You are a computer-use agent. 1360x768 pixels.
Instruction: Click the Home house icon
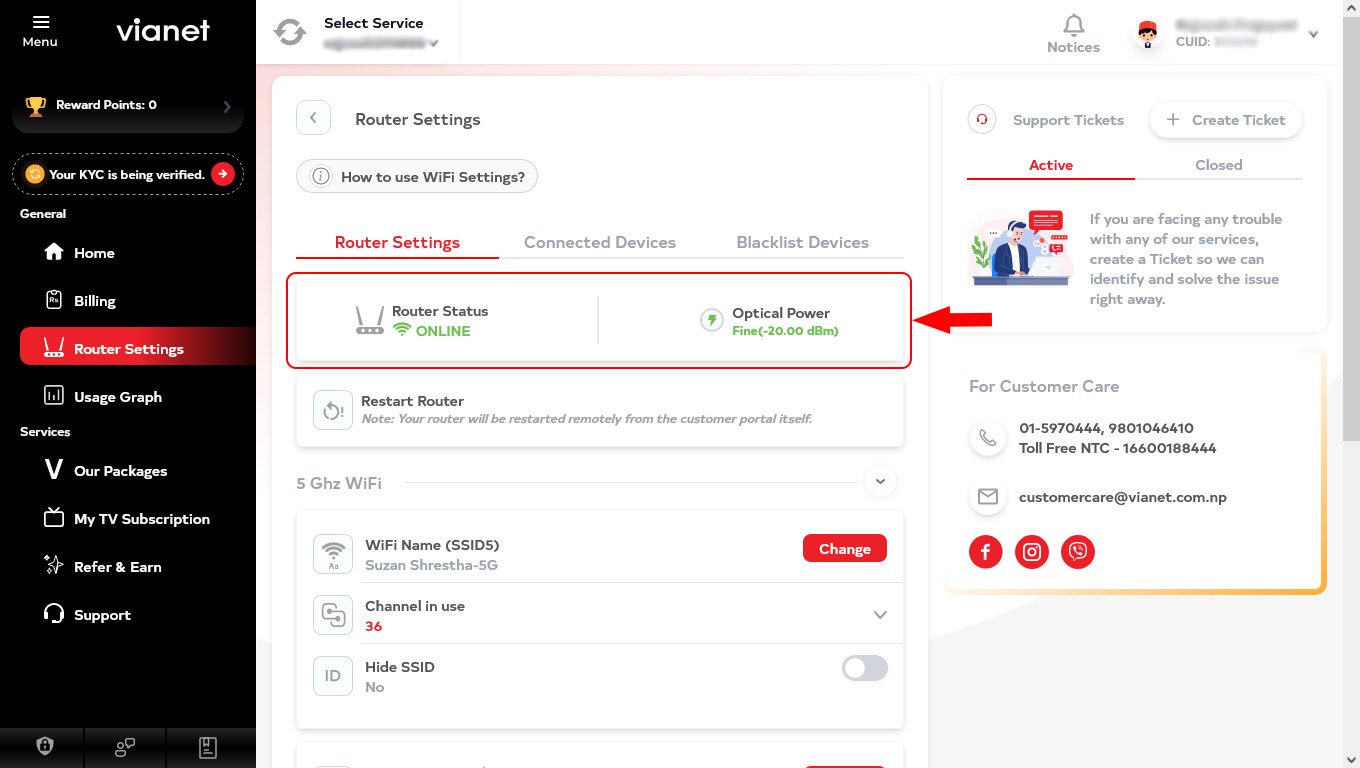[54, 252]
